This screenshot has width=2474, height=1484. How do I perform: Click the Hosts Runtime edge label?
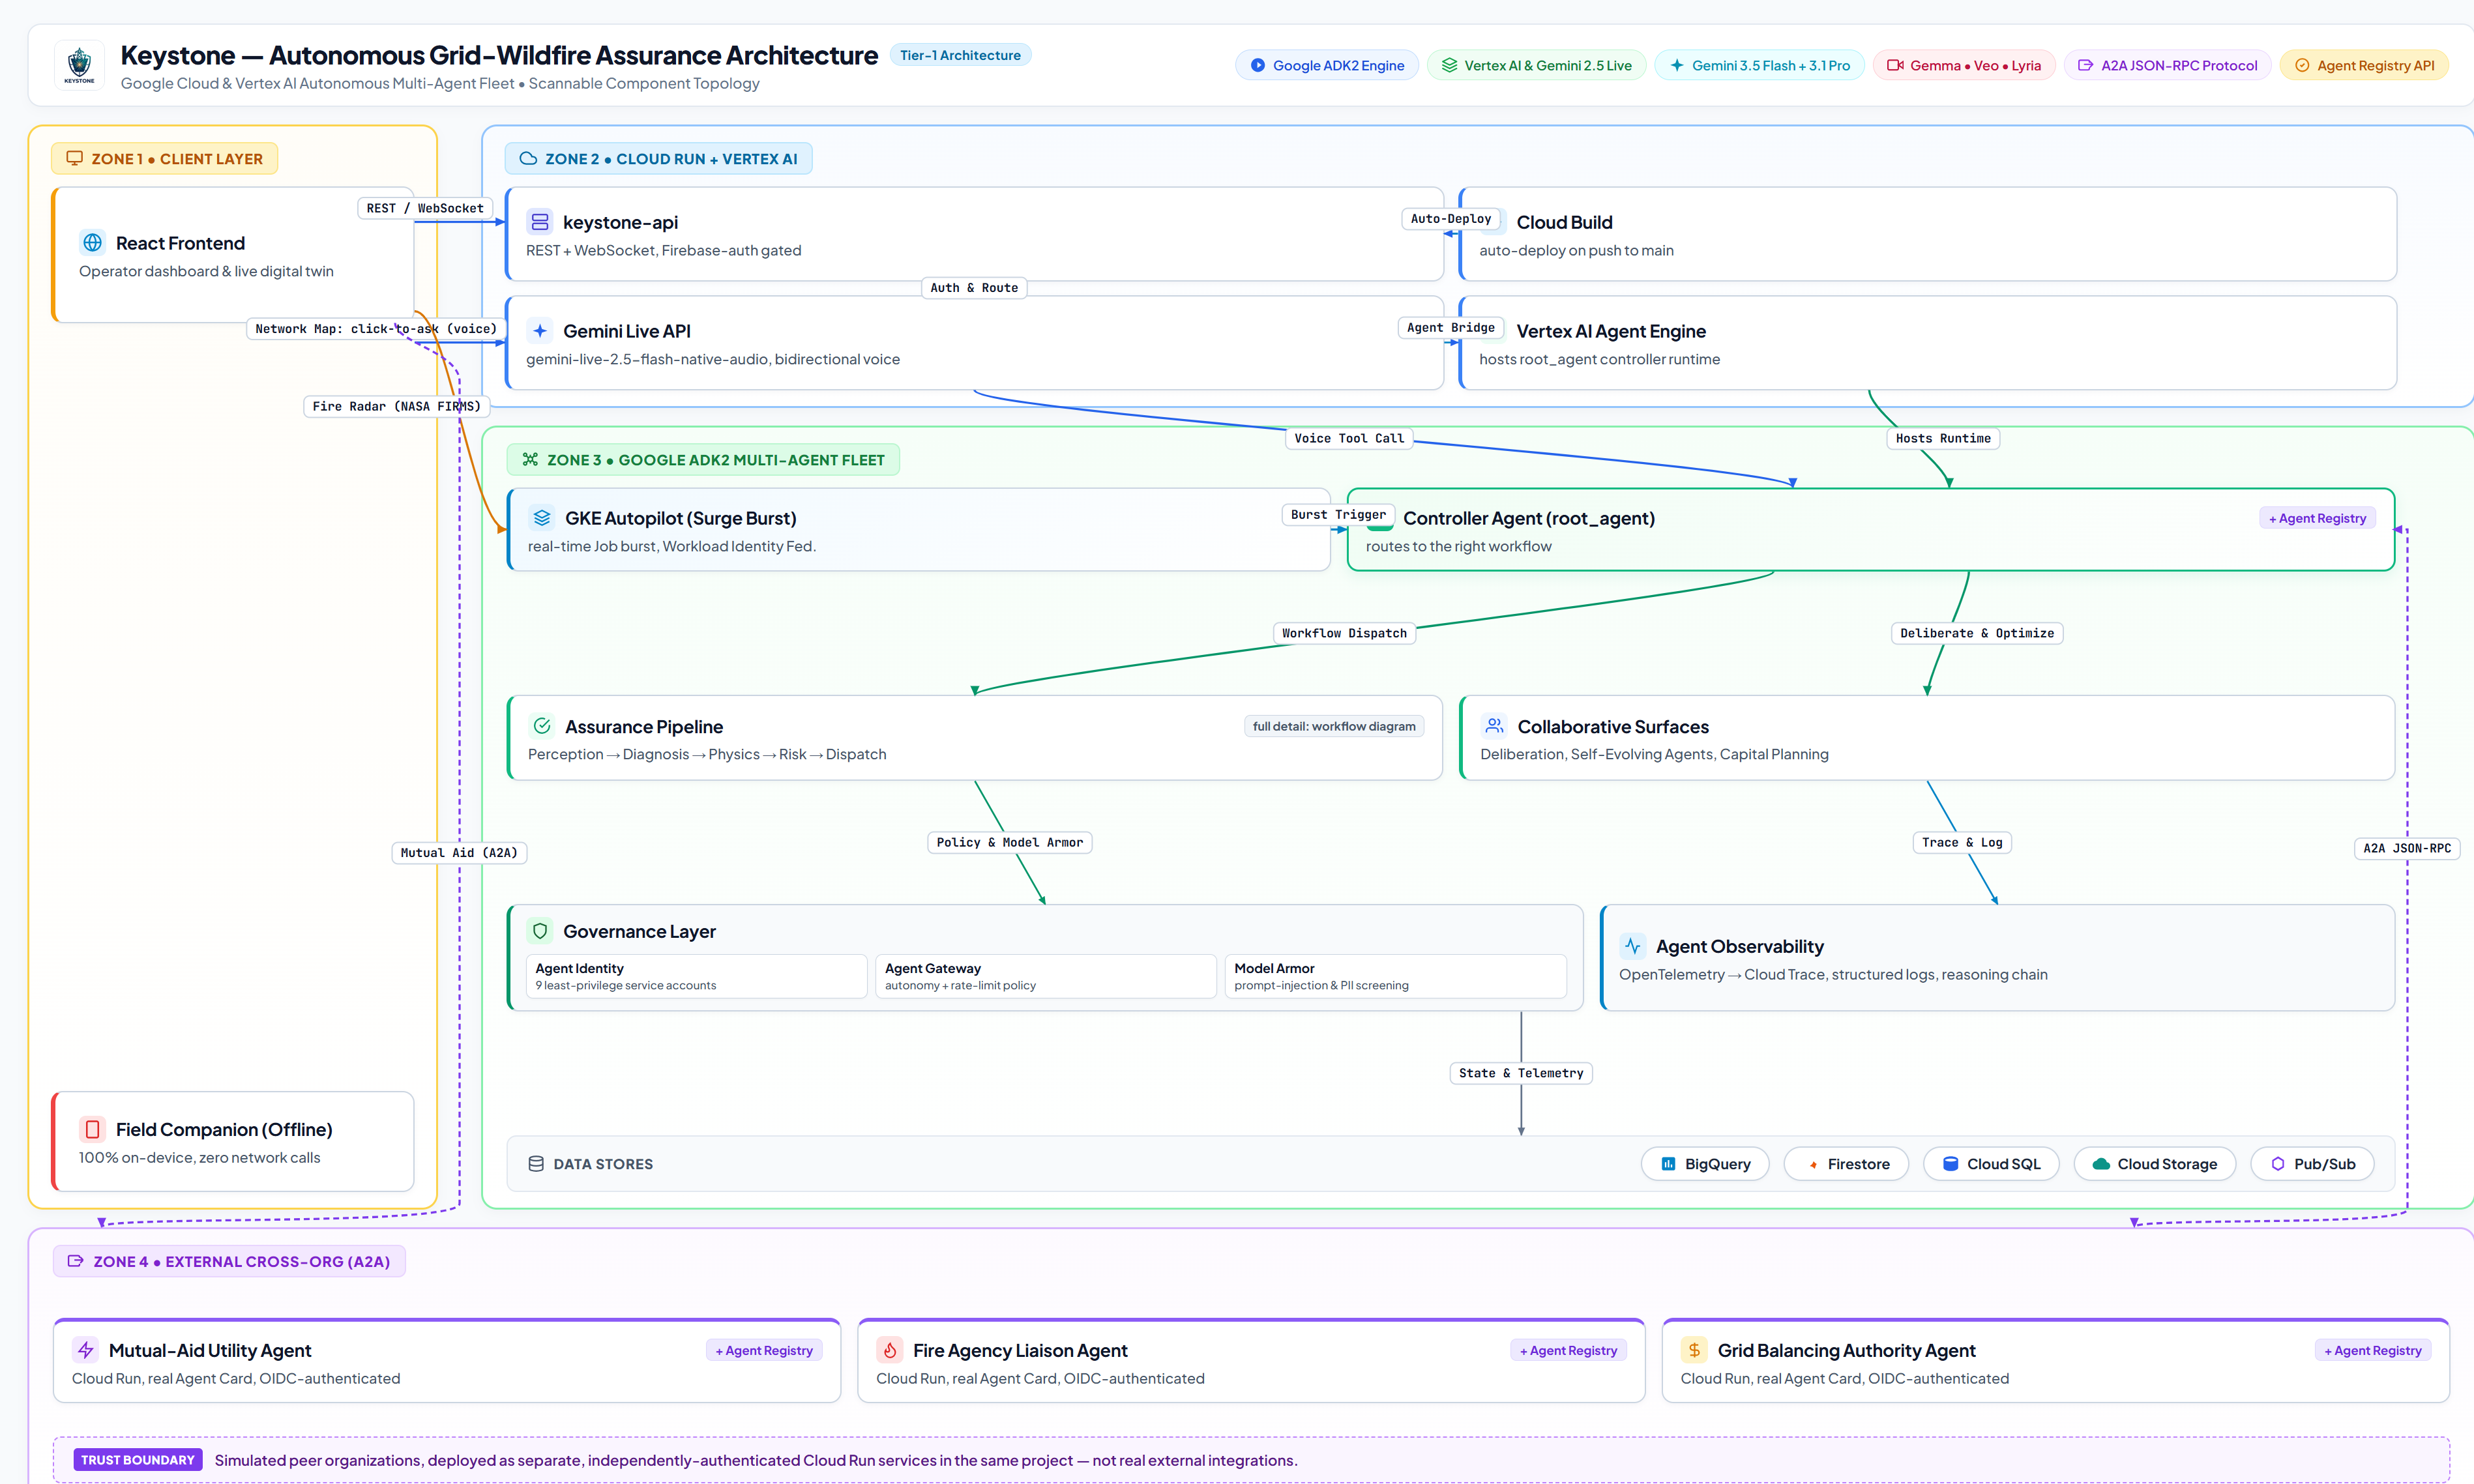pyautogui.click(x=1943, y=438)
